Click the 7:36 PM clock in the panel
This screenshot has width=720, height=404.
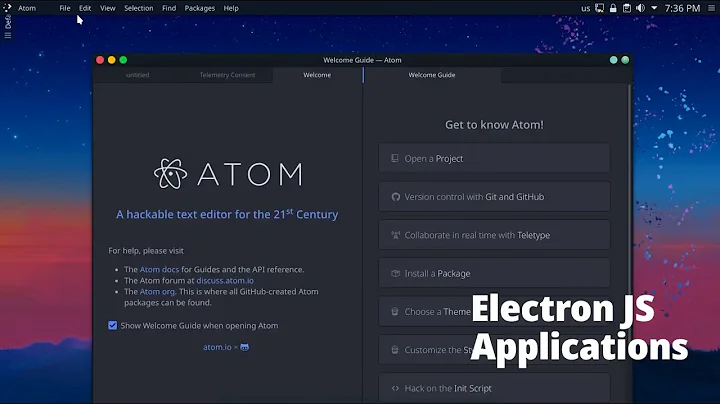coord(682,8)
